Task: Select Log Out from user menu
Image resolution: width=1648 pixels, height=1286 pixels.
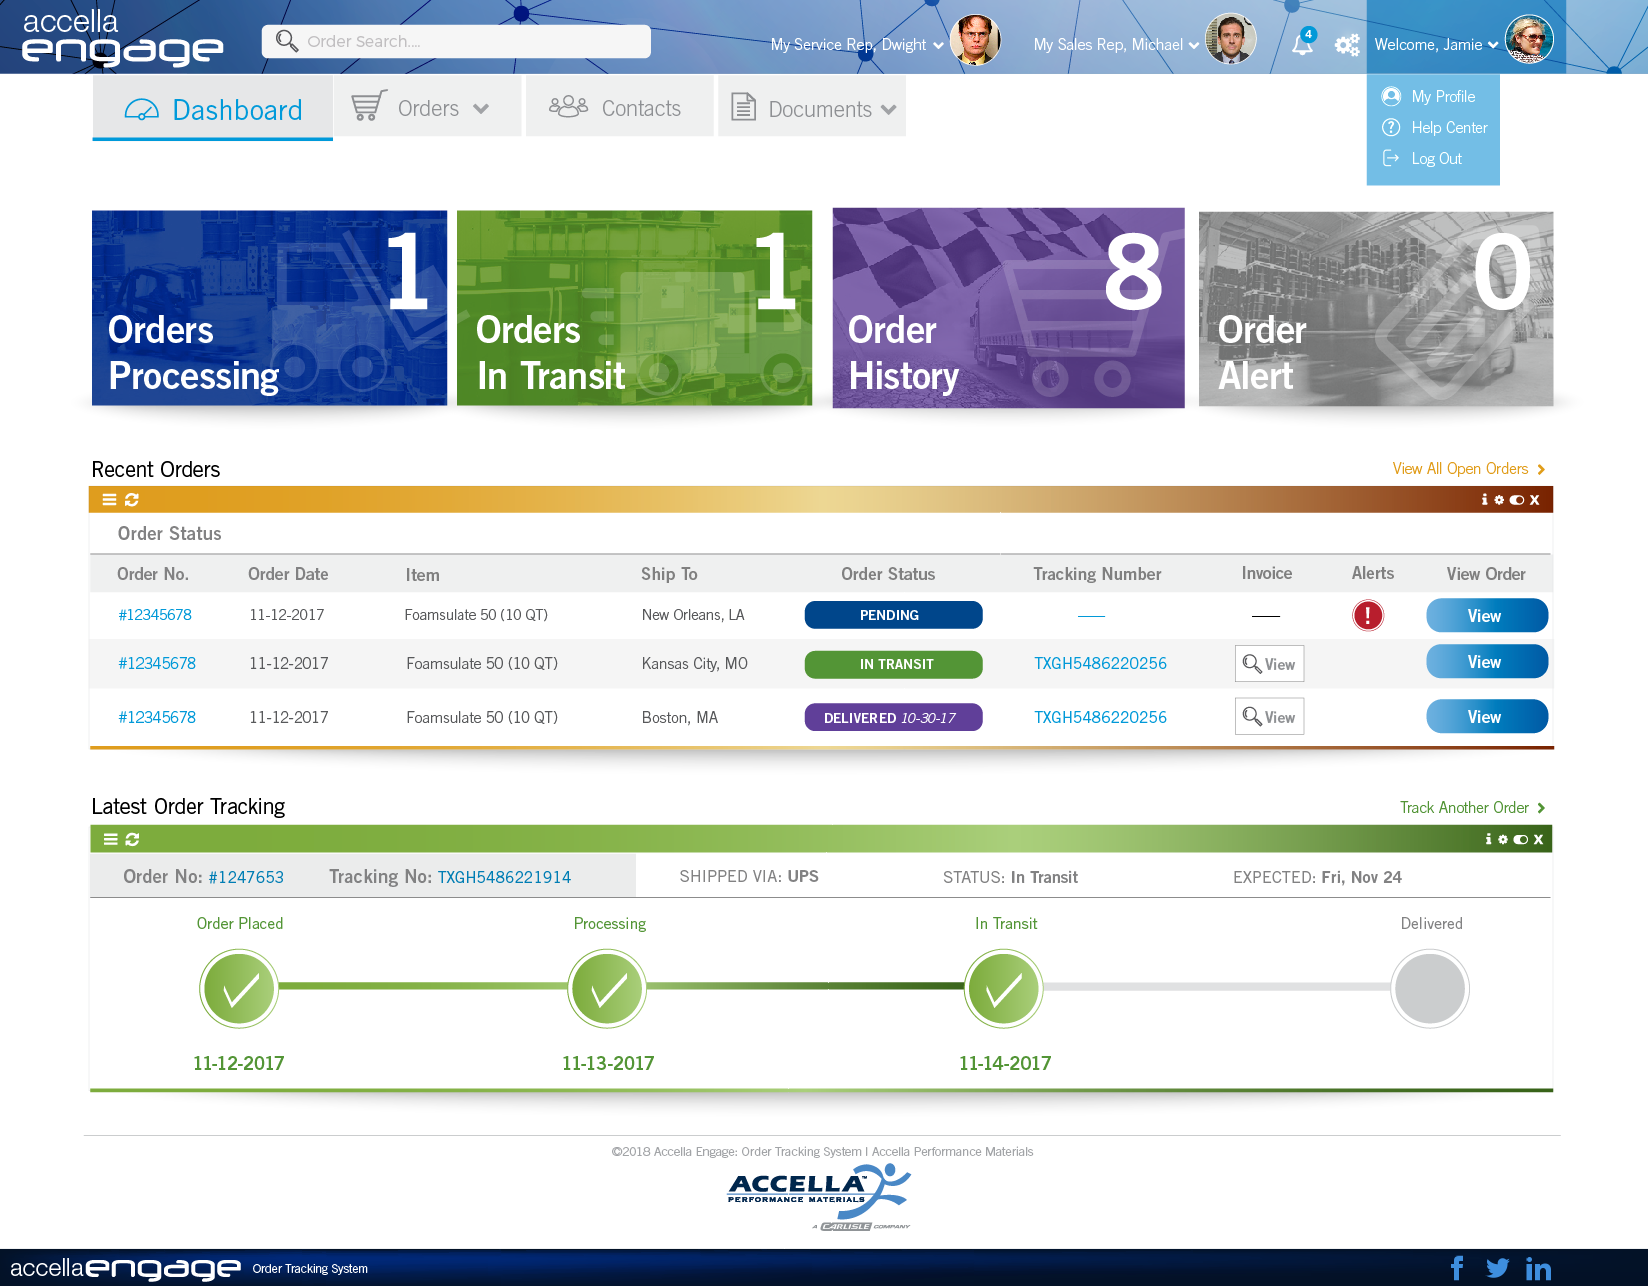Action: [1422, 159]
